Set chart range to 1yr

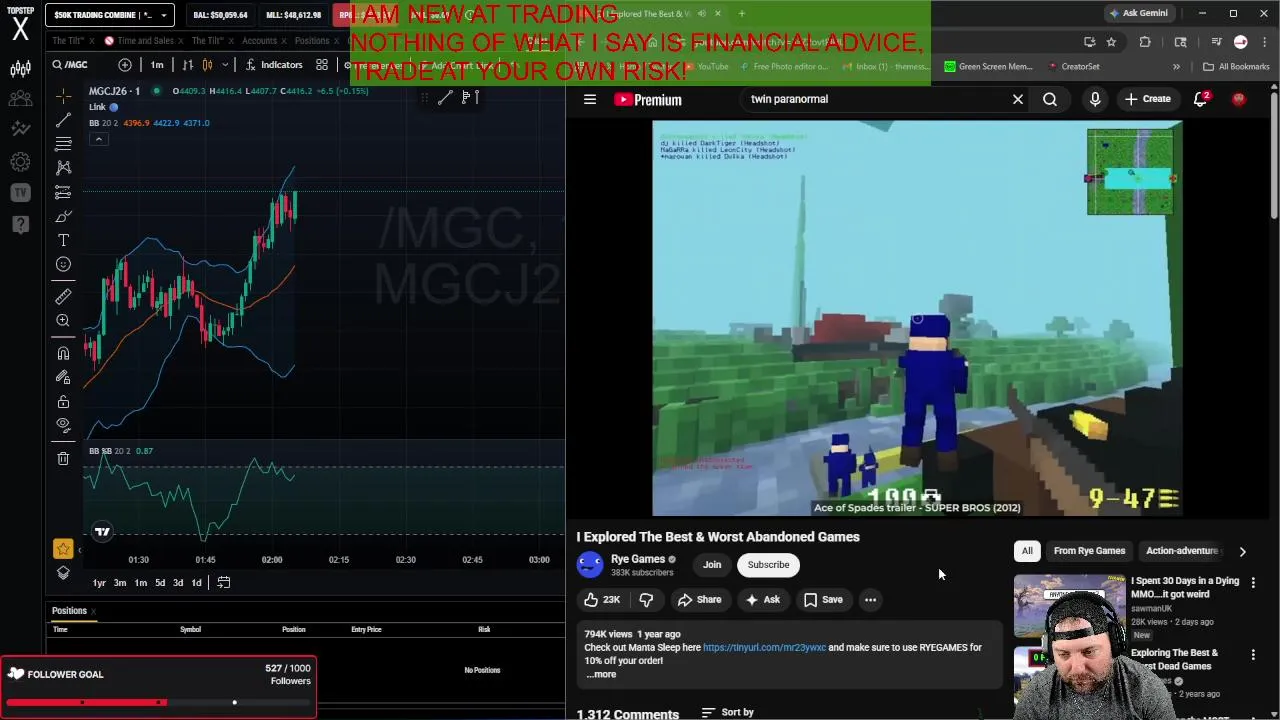99,583
